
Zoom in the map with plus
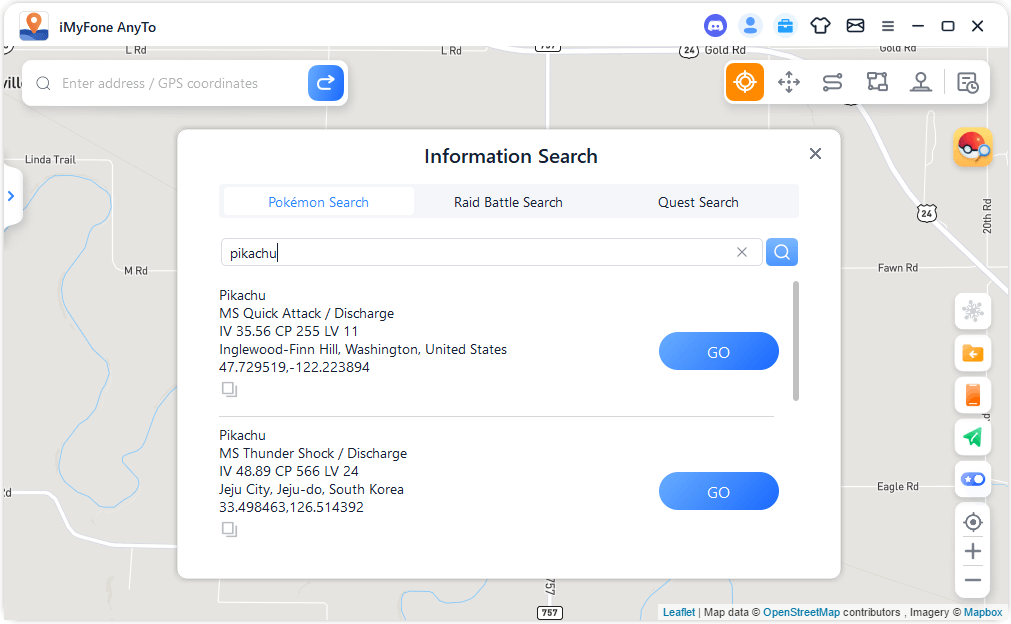(x=973, y=551)
